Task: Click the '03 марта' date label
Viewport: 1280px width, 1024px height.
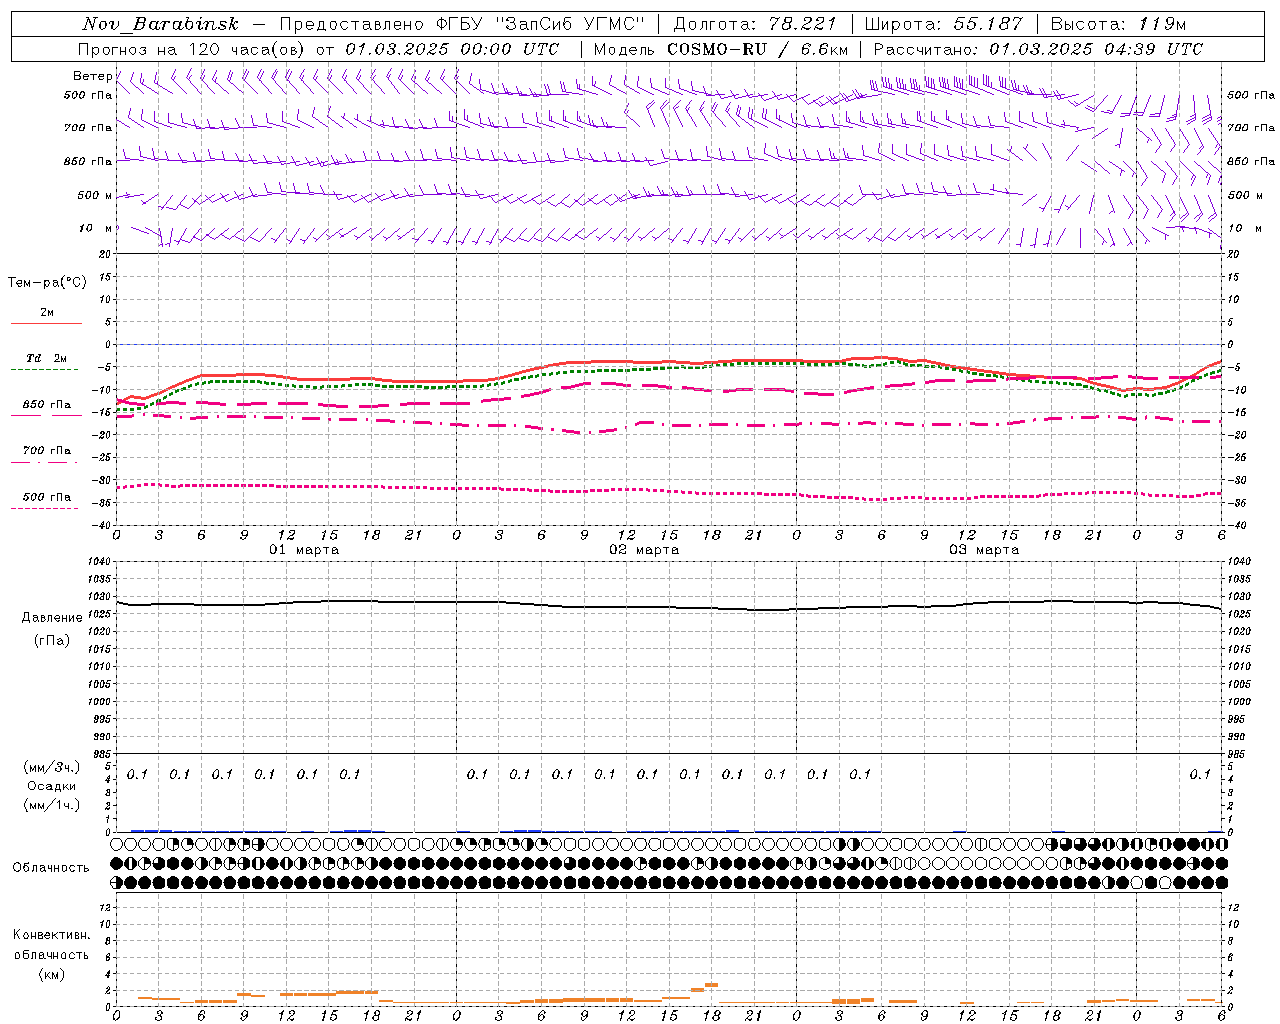Action: click(985, 550)
